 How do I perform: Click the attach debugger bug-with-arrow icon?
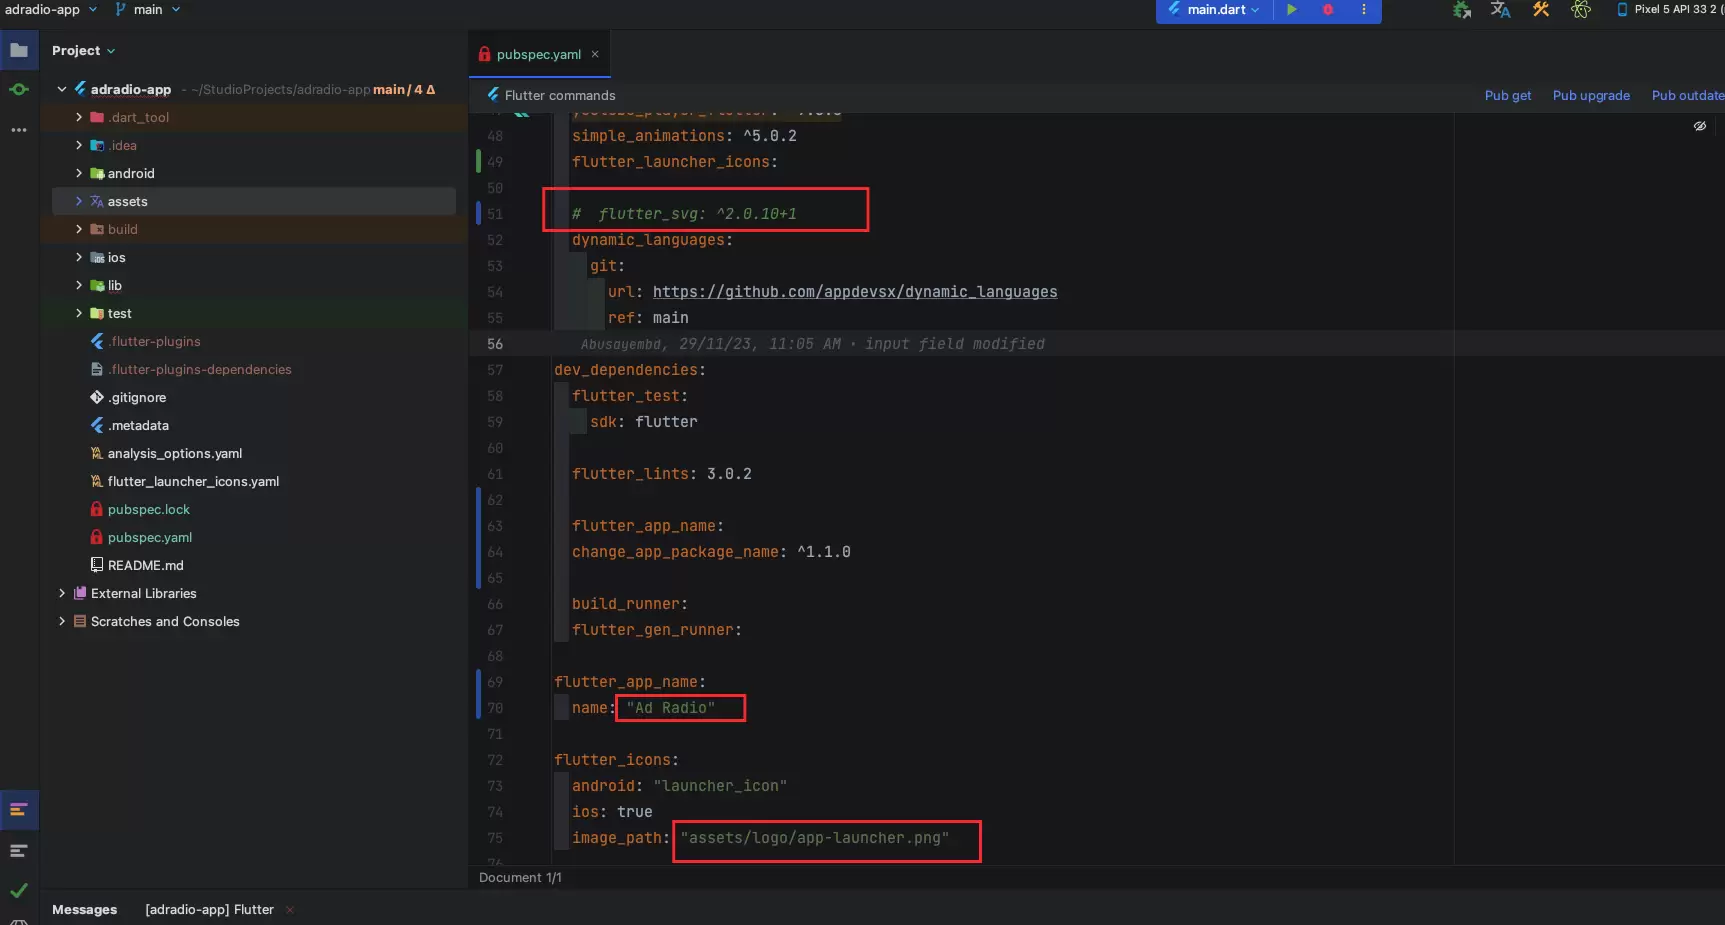pyautogui.click(x=1461, y=10)
